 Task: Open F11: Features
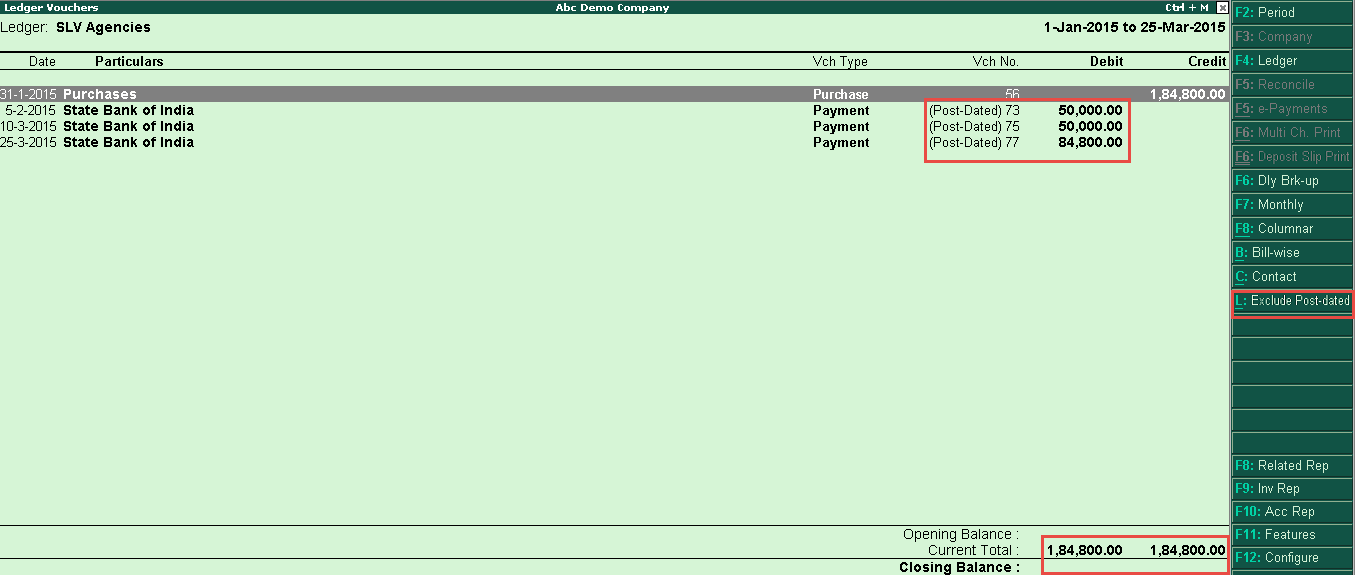1293,535
